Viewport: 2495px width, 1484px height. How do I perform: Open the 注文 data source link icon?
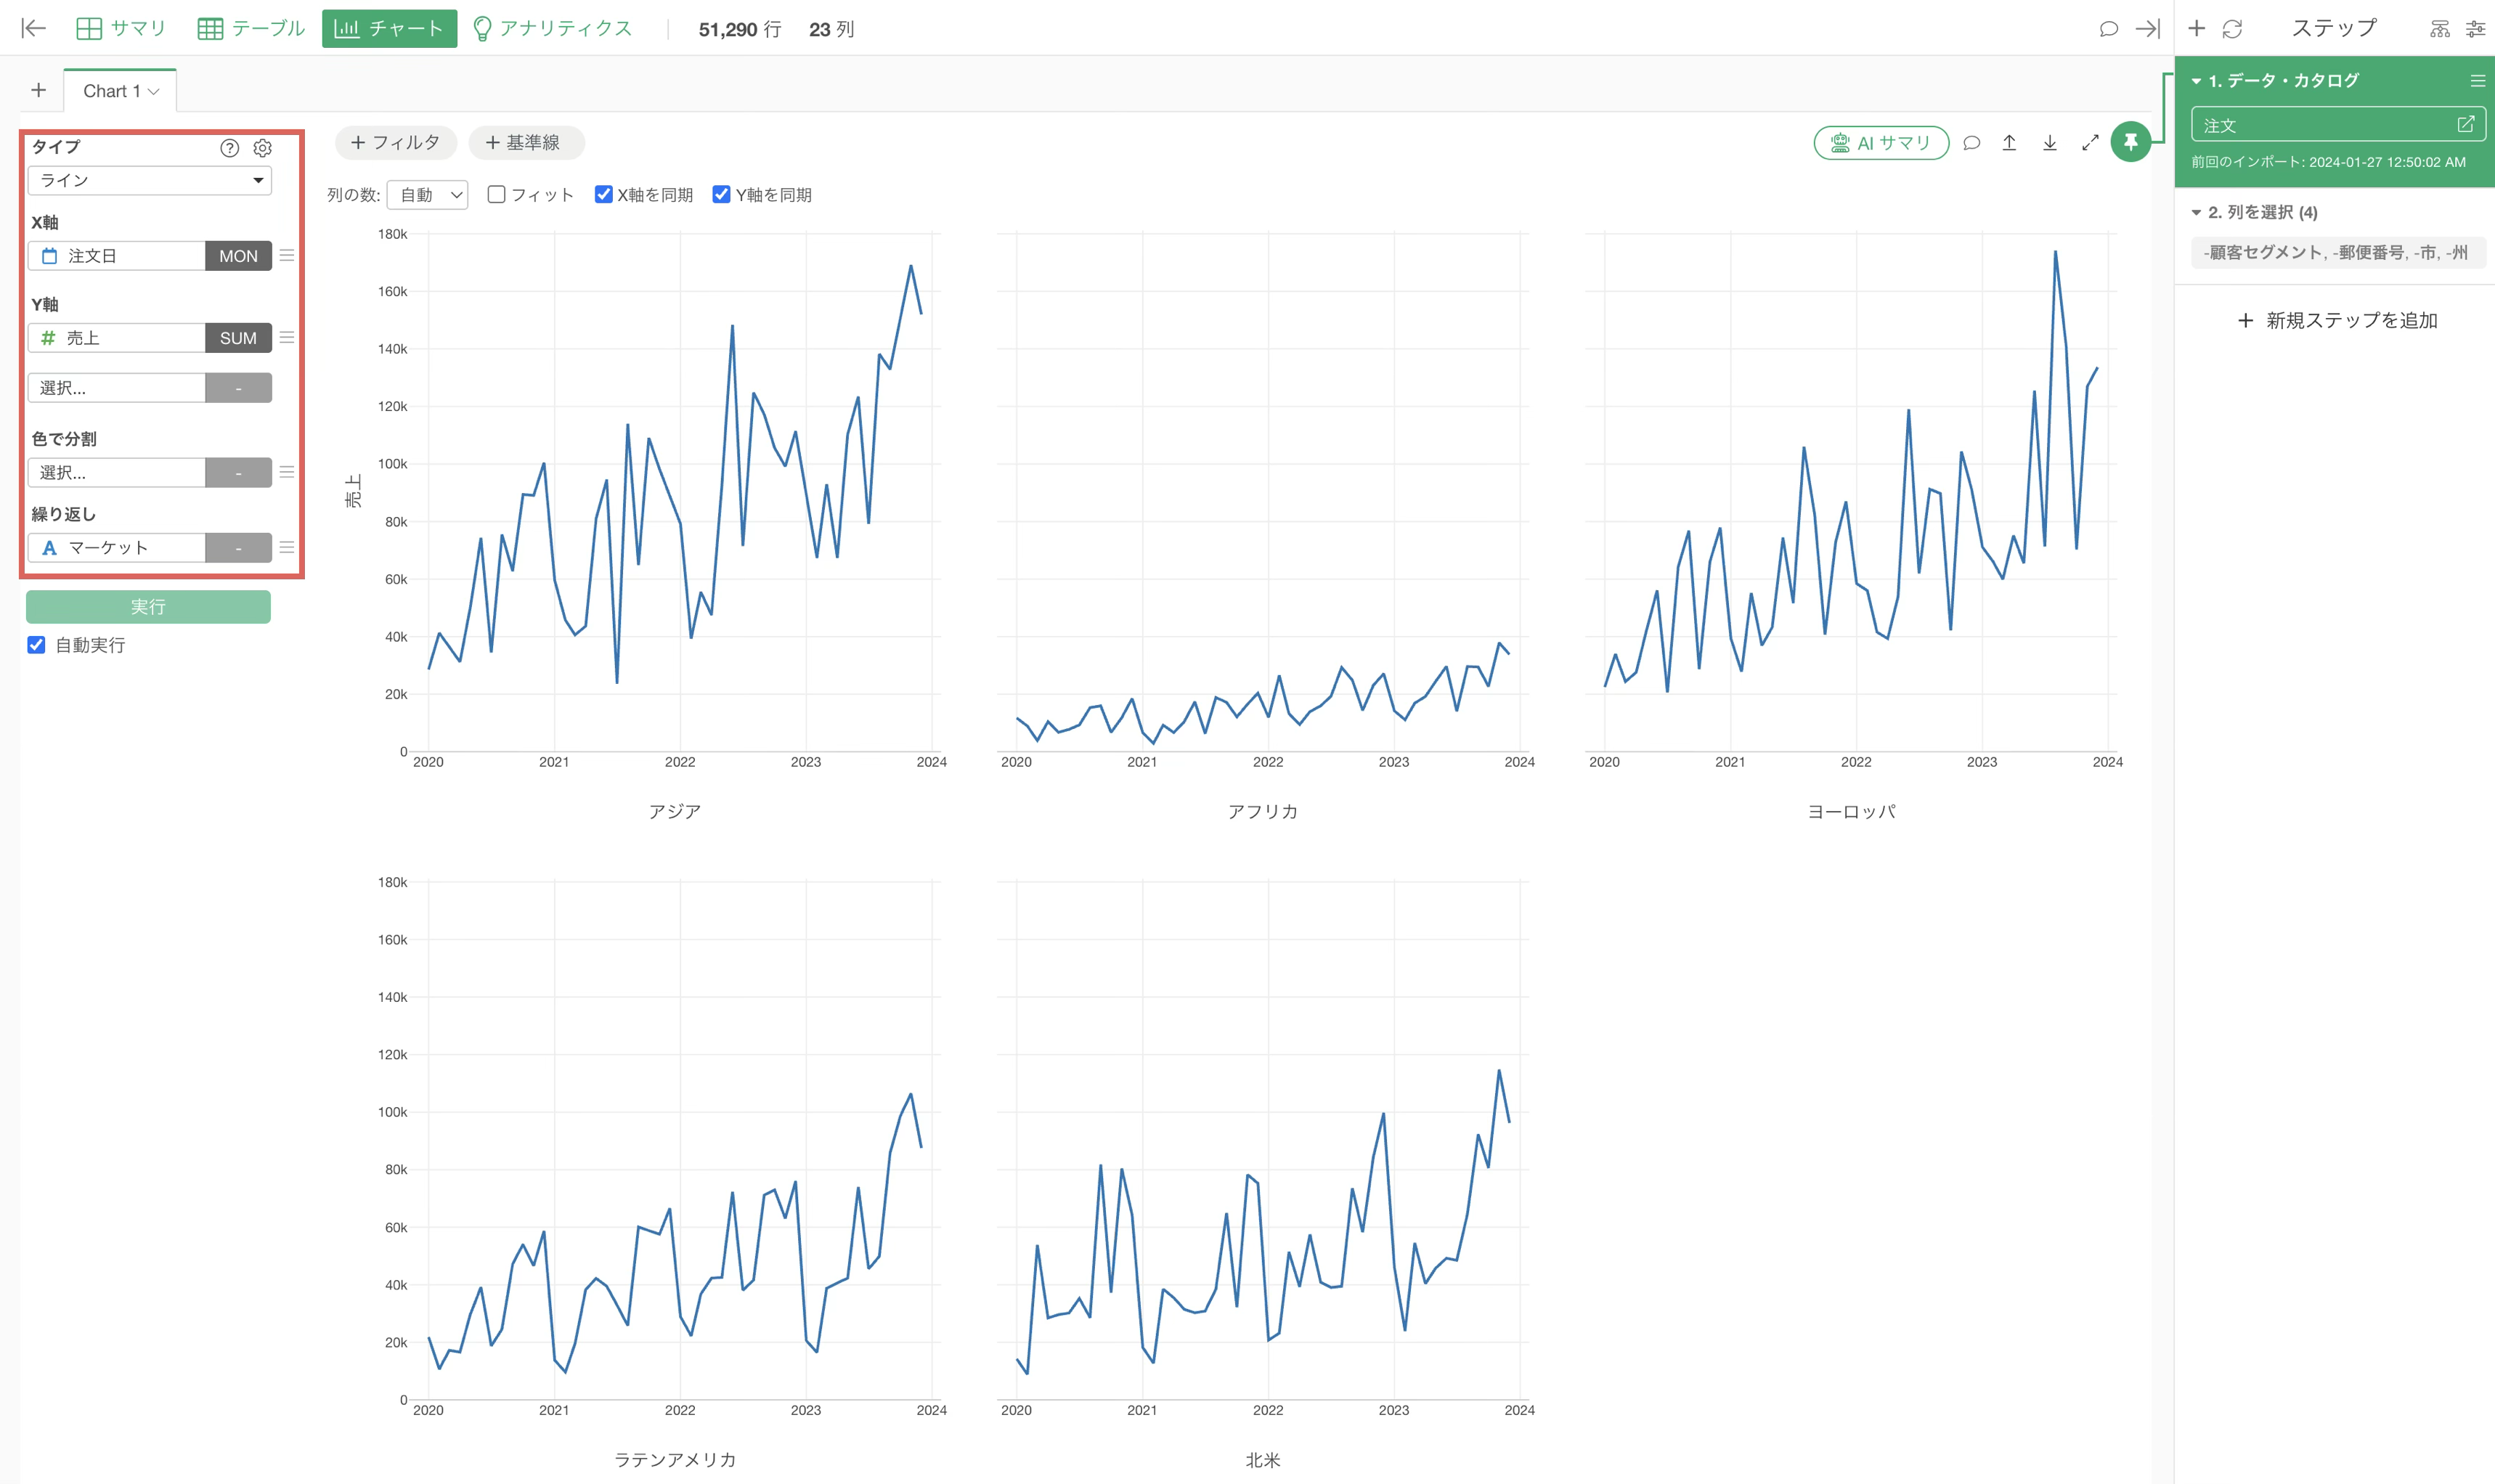coord(2465,124)
